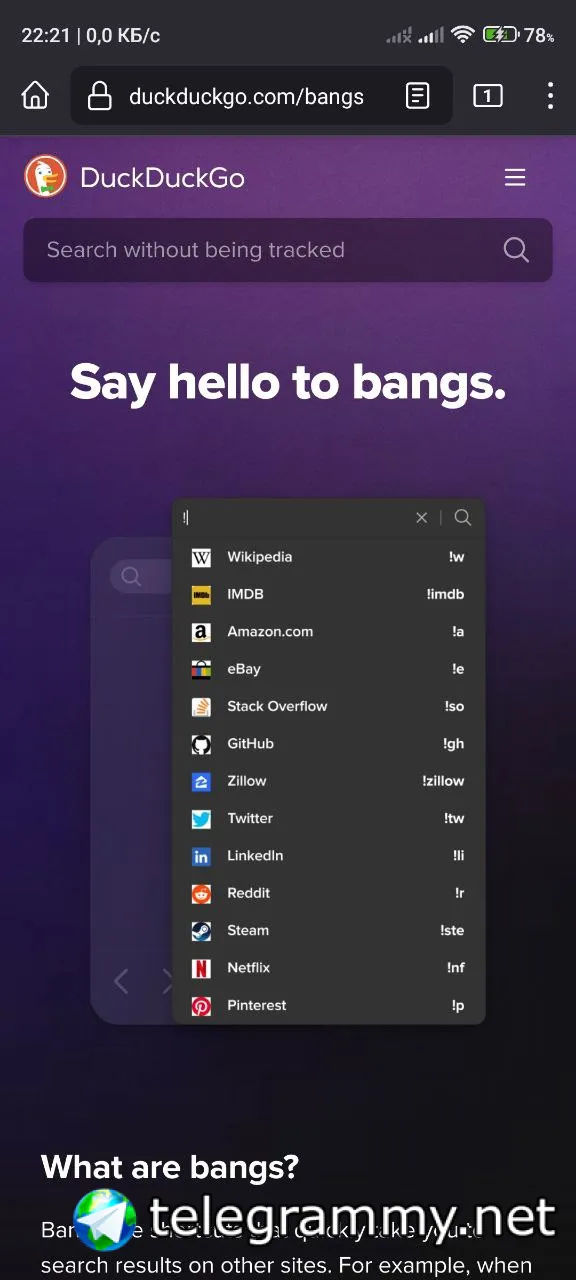The image size is (576, 1280).
Task: Select the 'Twitter' label in the list
Action: coord(250,818)
